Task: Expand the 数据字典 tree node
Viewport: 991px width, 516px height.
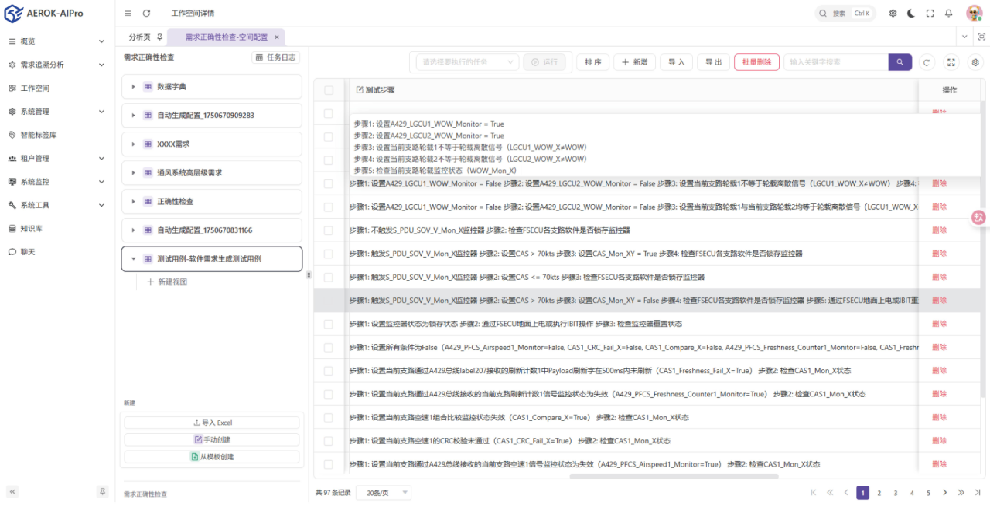Action: (133, 87)
